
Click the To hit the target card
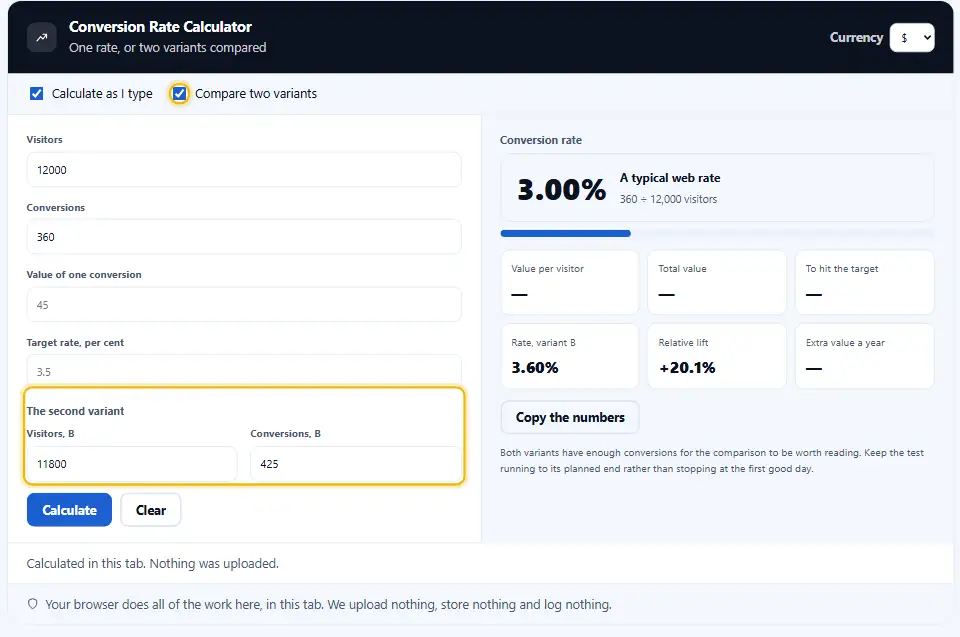(864, 282)
